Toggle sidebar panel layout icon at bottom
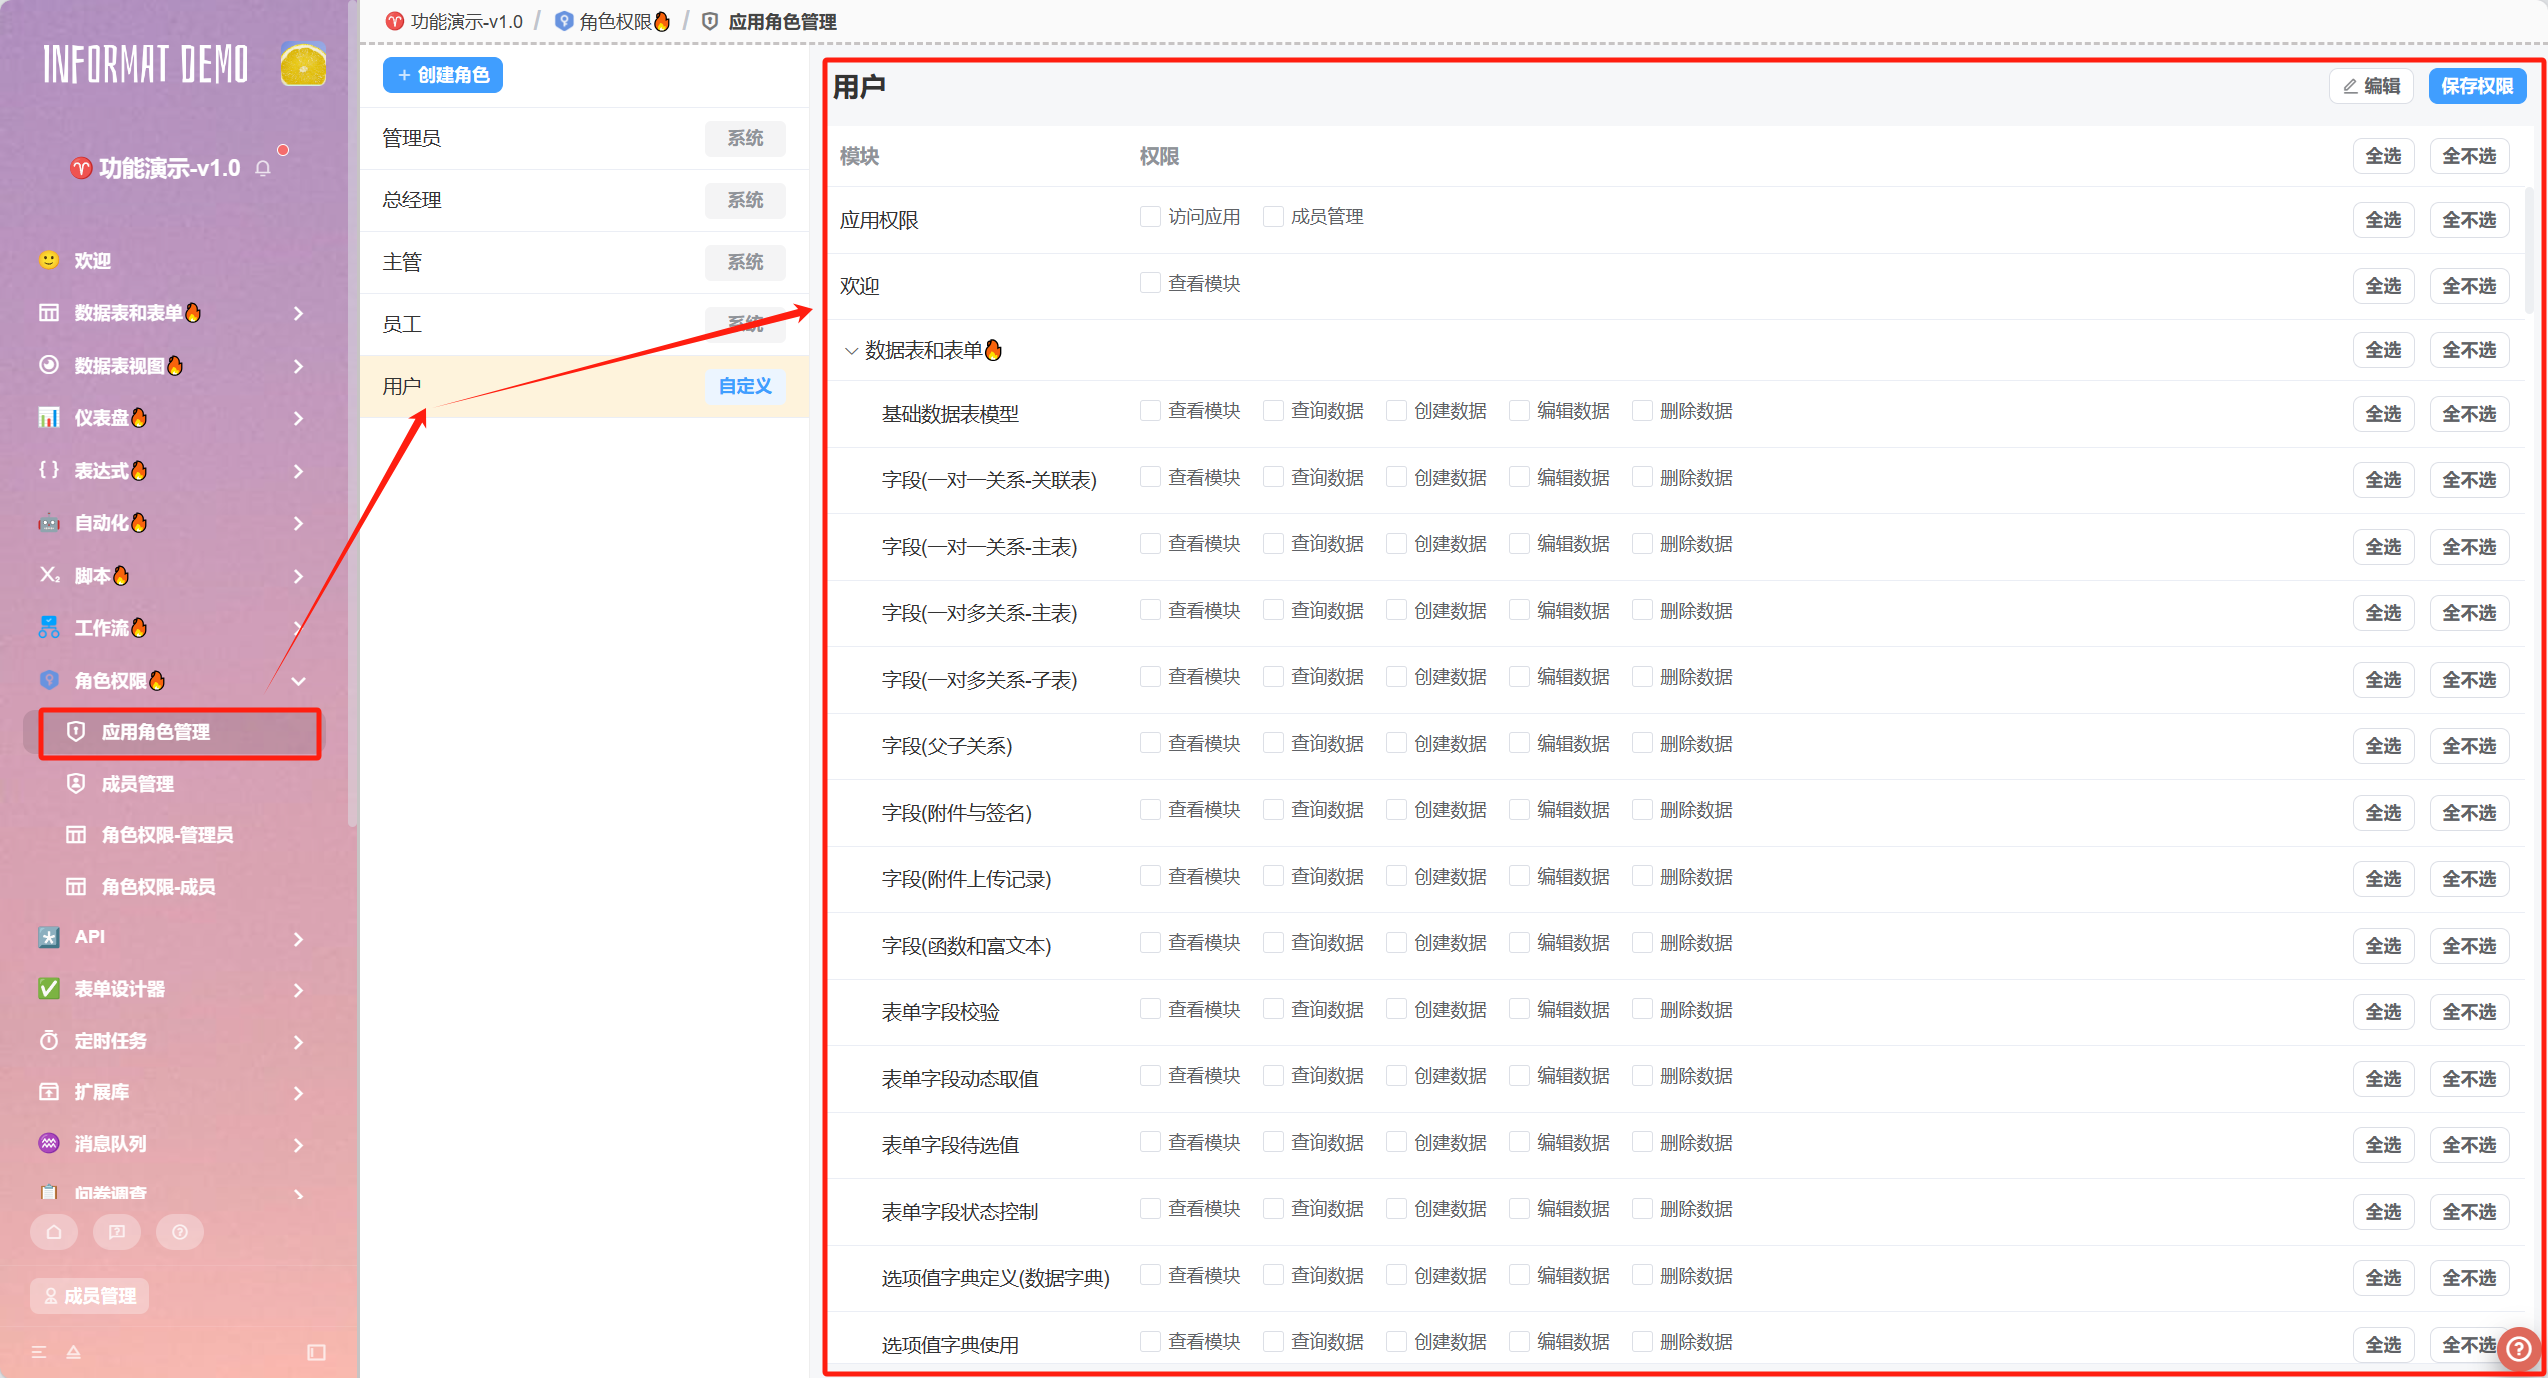 pyautogui.click(x=316, y=1352)
